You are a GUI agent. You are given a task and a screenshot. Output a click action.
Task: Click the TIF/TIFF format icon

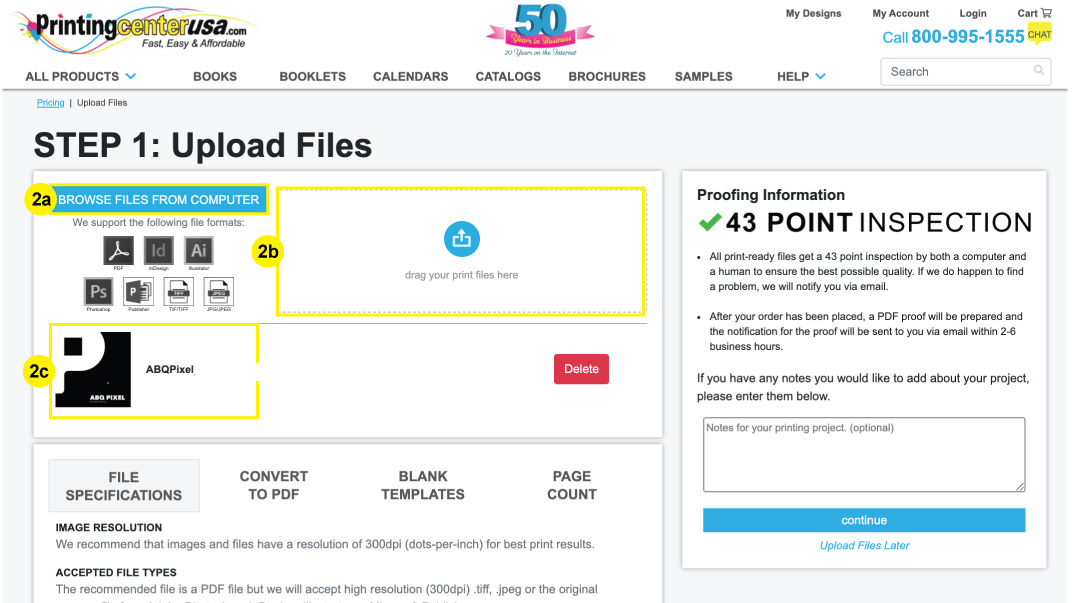[x=178, y=291]
